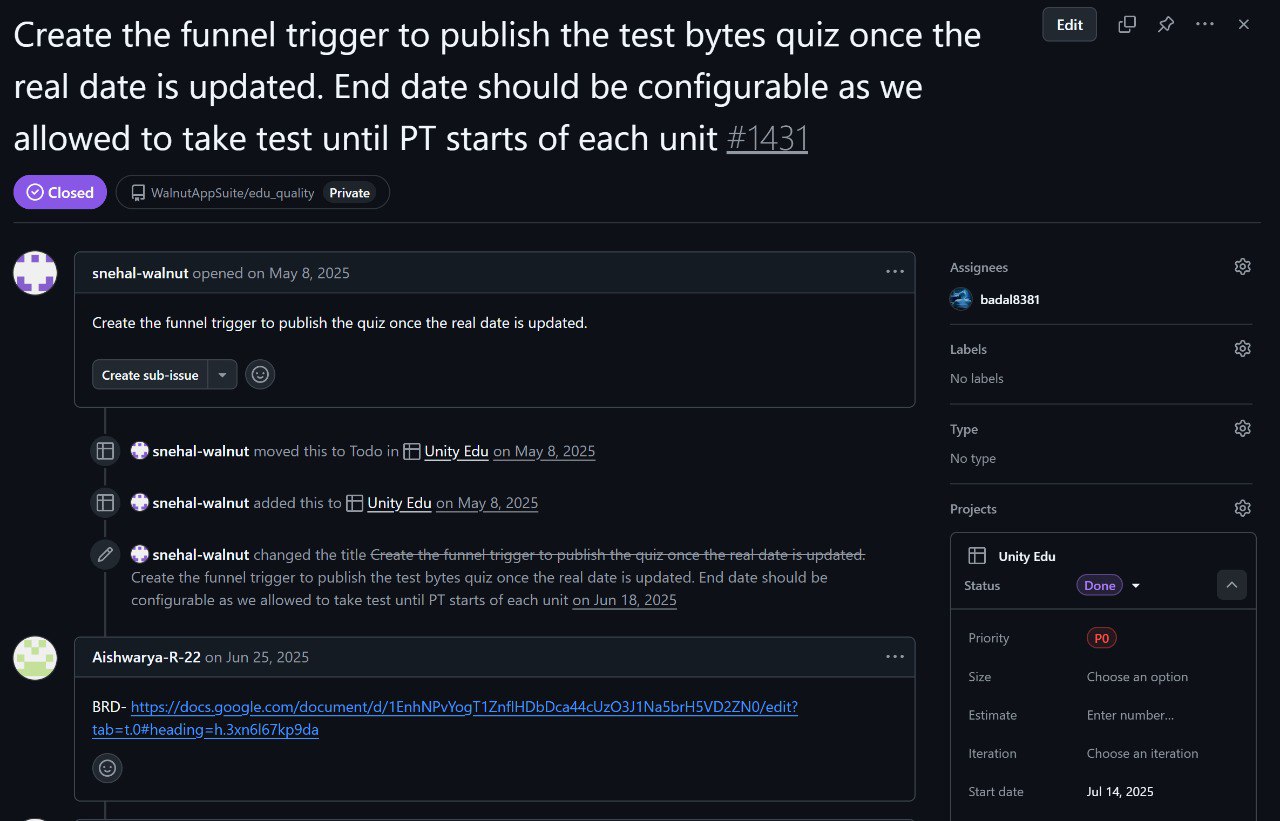Click badal8381's assignee avatar
Viewport: 1280px width, 821px height.
[961, 298]
